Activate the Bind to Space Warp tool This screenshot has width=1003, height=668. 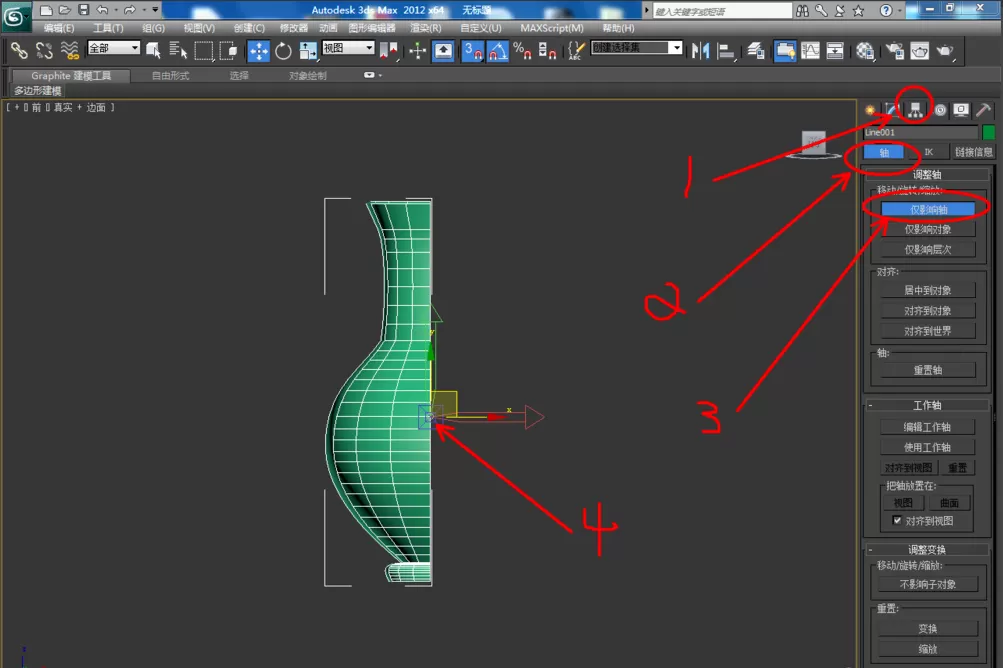pos(69,50)
